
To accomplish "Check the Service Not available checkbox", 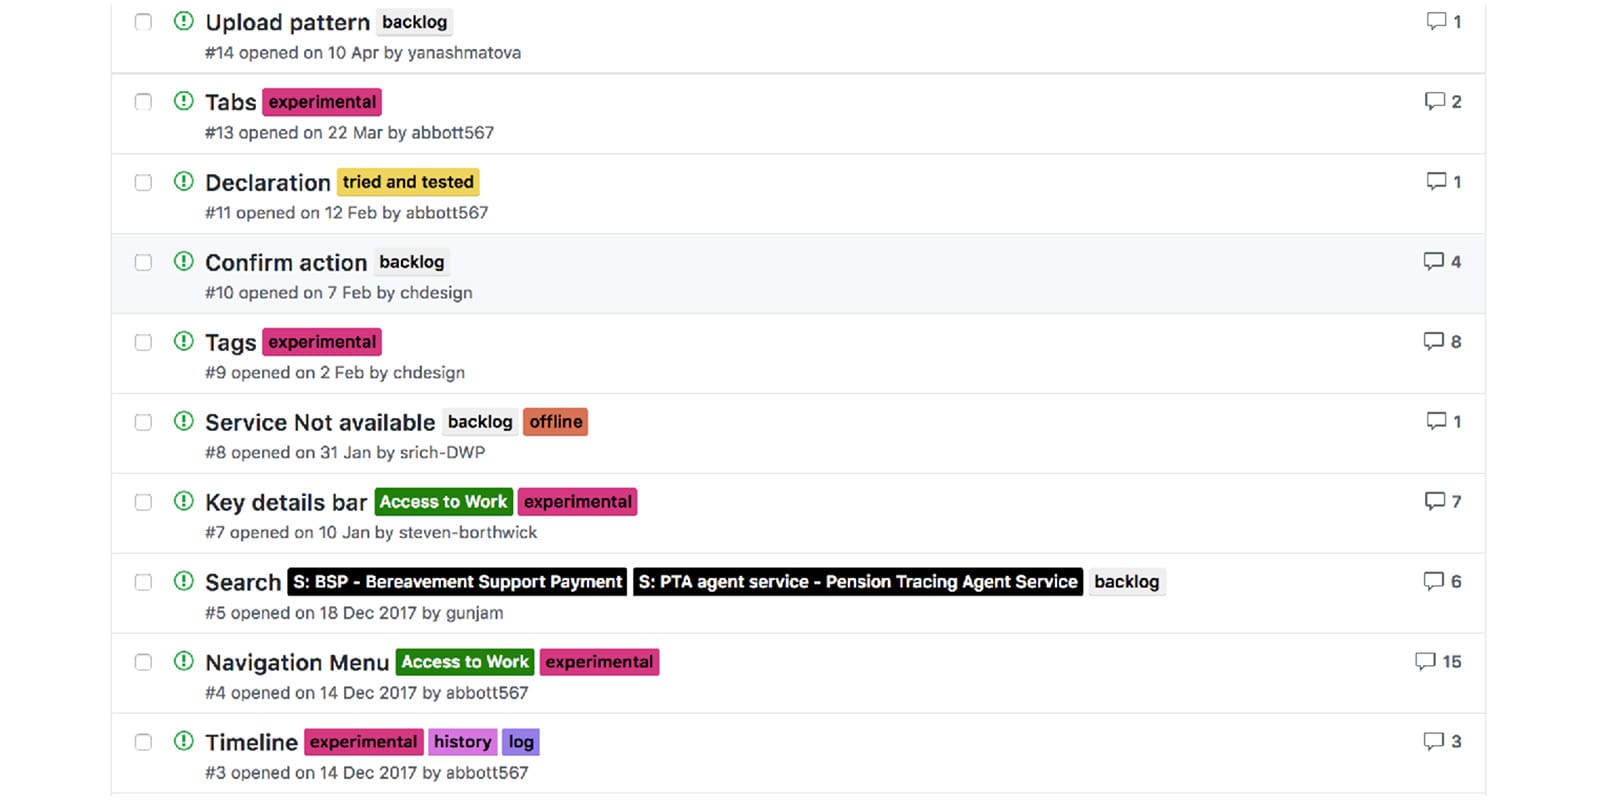I will [x=143, y=422].
